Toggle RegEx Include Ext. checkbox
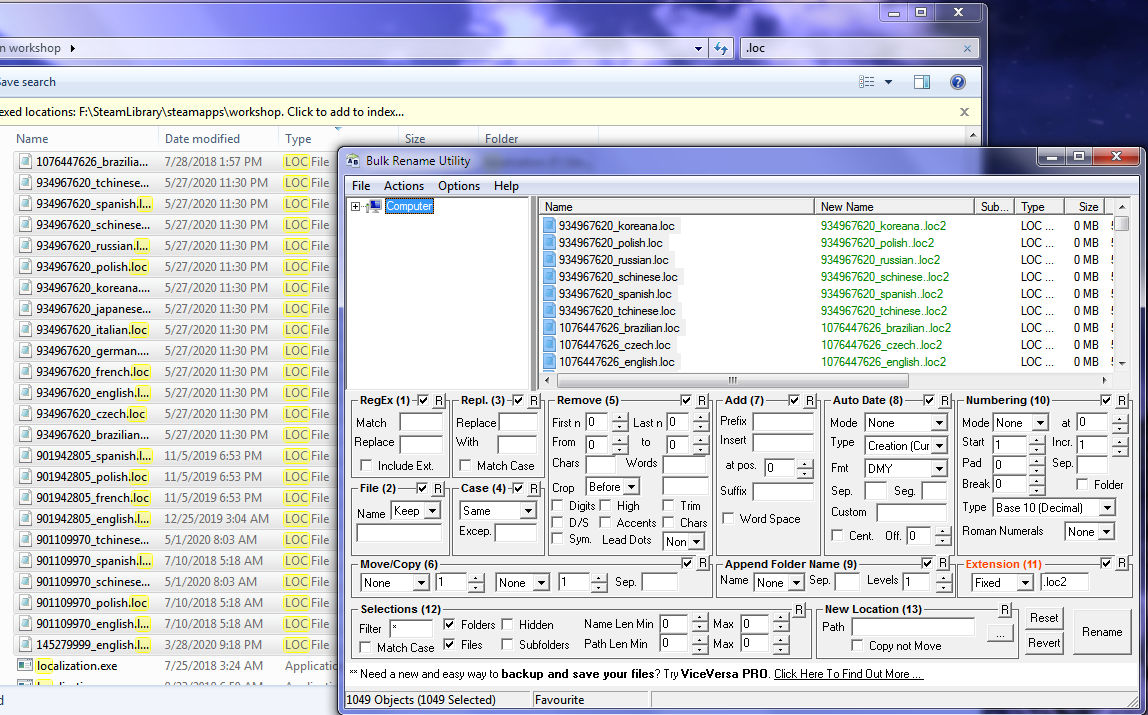Screen dimensions: 1148x715 [366, 465]
